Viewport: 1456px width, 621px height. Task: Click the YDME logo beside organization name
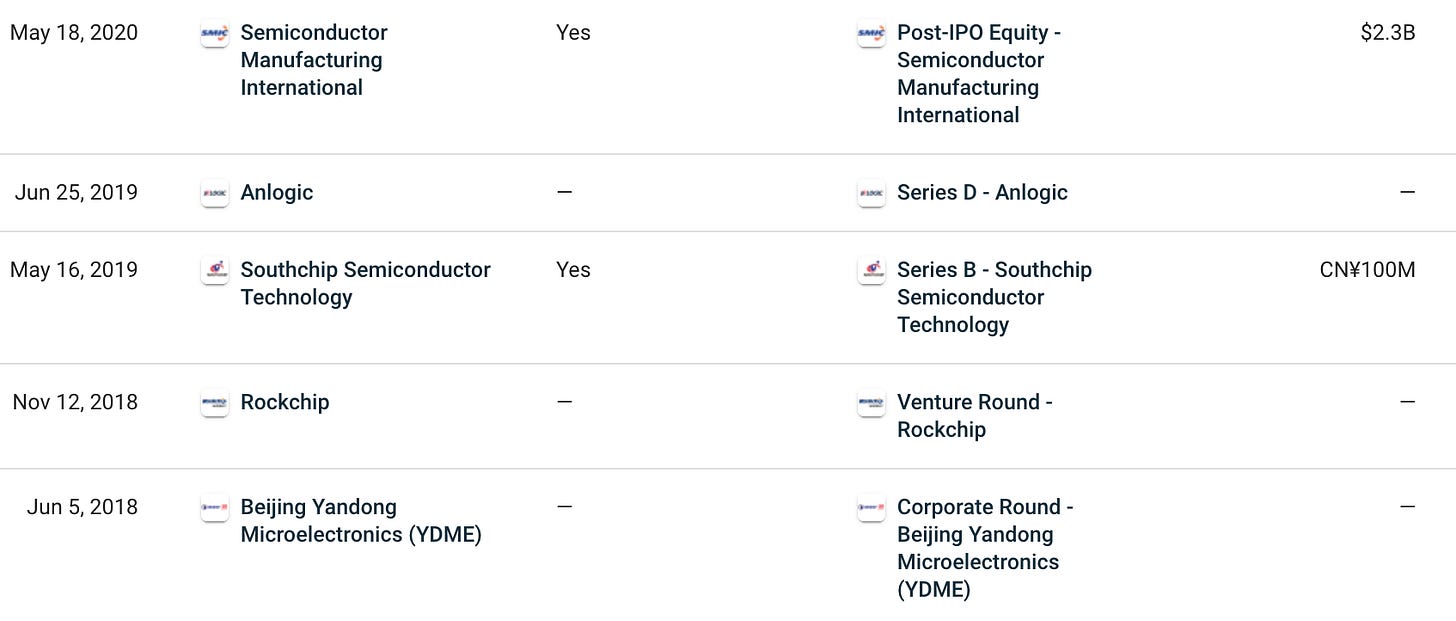215,508
